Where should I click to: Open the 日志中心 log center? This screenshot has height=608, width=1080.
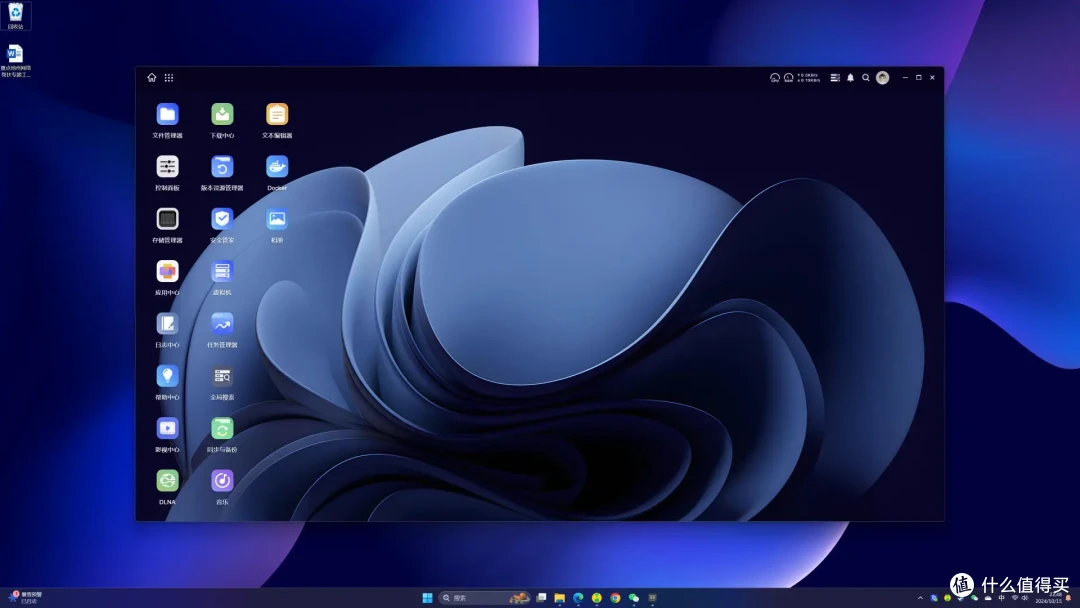(167, 324)
